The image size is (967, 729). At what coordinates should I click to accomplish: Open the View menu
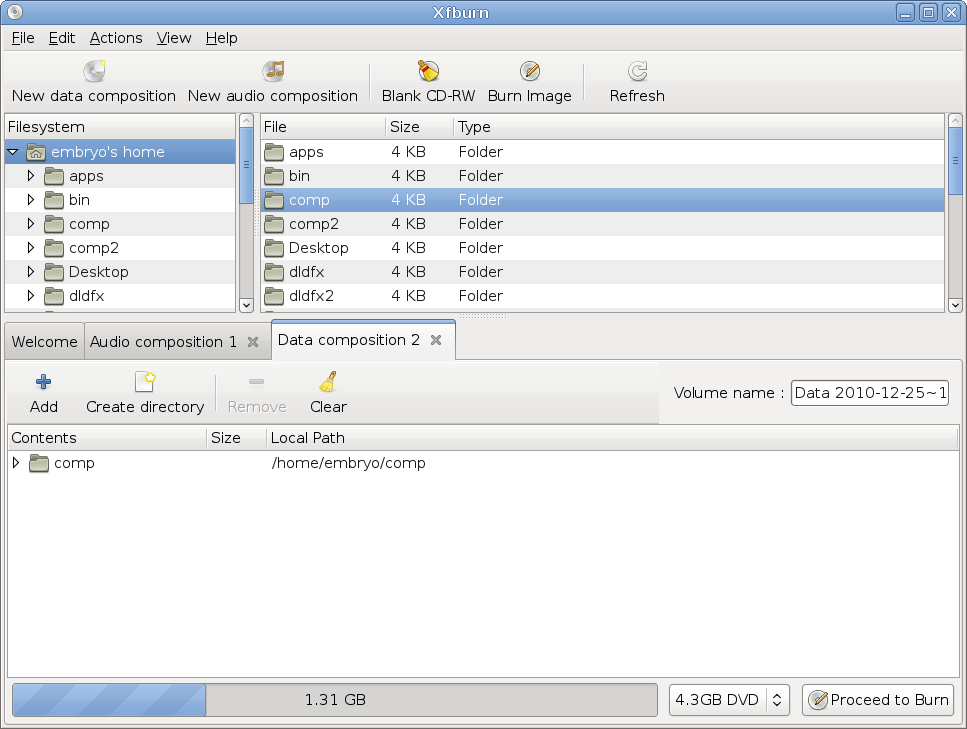(x=174, y=38)
